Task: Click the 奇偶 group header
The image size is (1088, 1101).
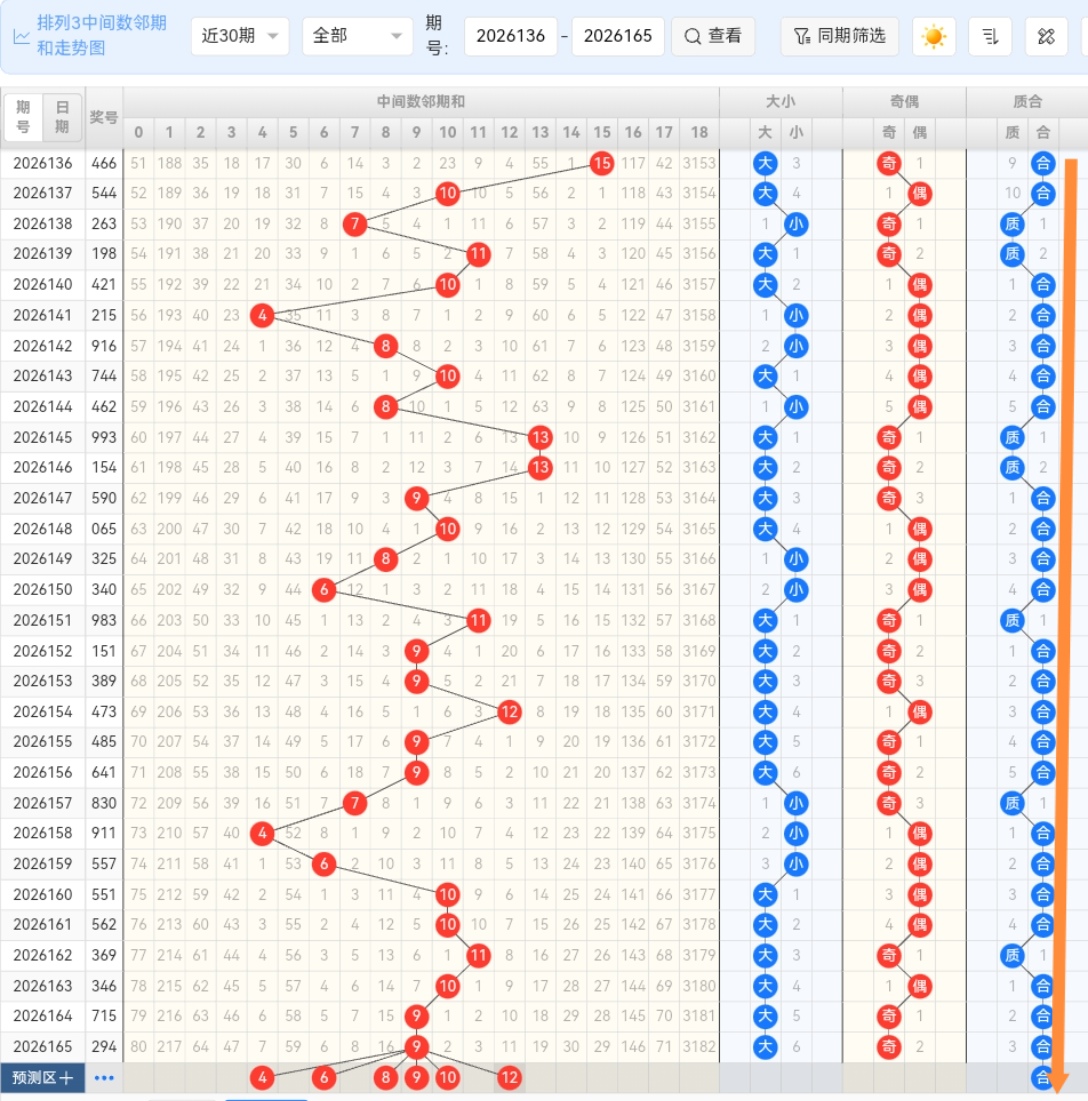Action: (904, 102)
